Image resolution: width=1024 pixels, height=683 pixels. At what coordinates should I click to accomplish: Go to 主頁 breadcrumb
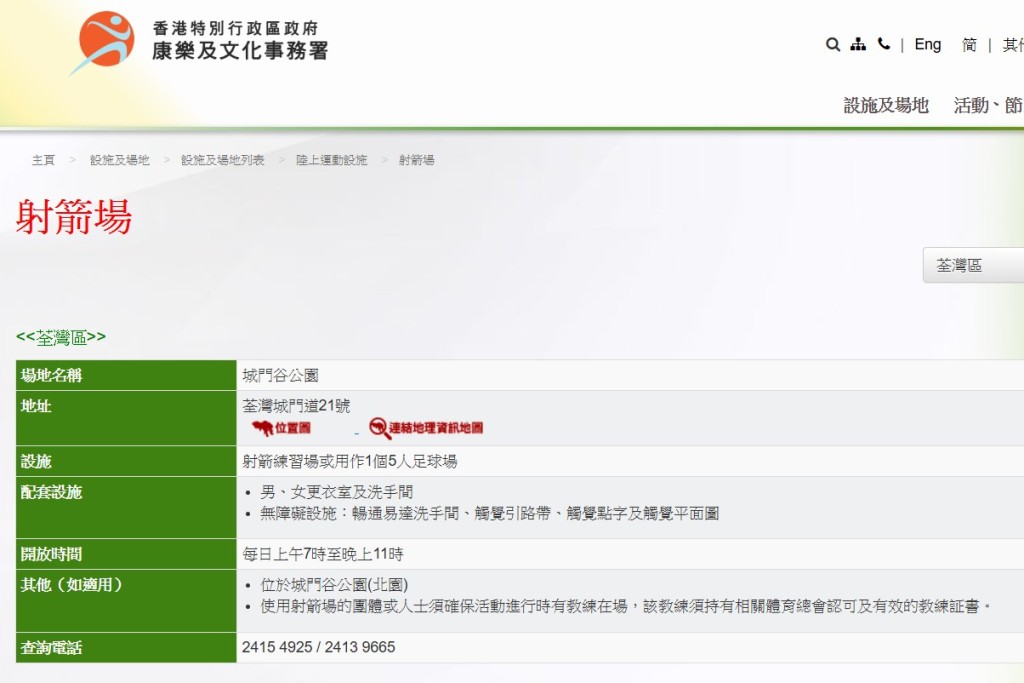(x=43, y=160)
